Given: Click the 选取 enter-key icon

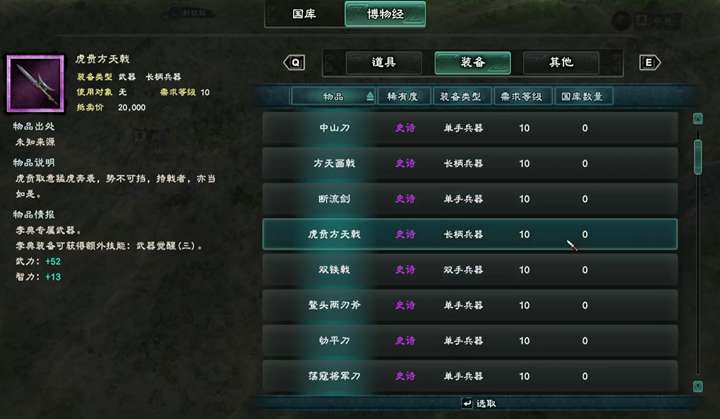Looking at the screenshot, I should 467,403.
